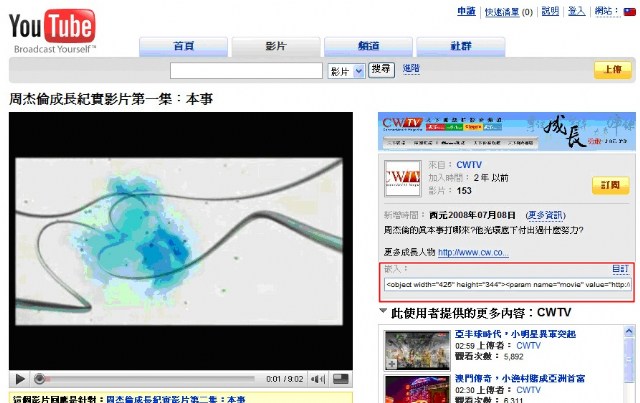Click the 自訂 embed customization link

click(620, 269)
